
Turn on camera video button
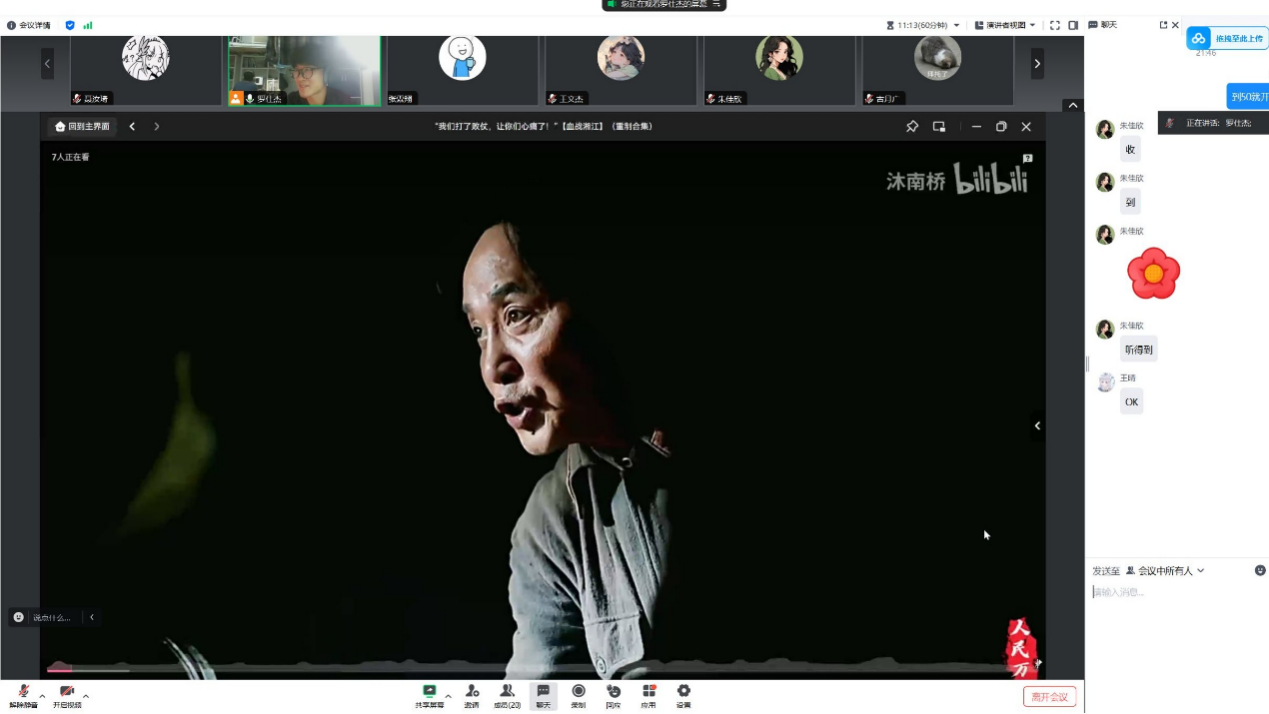click(x=67, y=696)
